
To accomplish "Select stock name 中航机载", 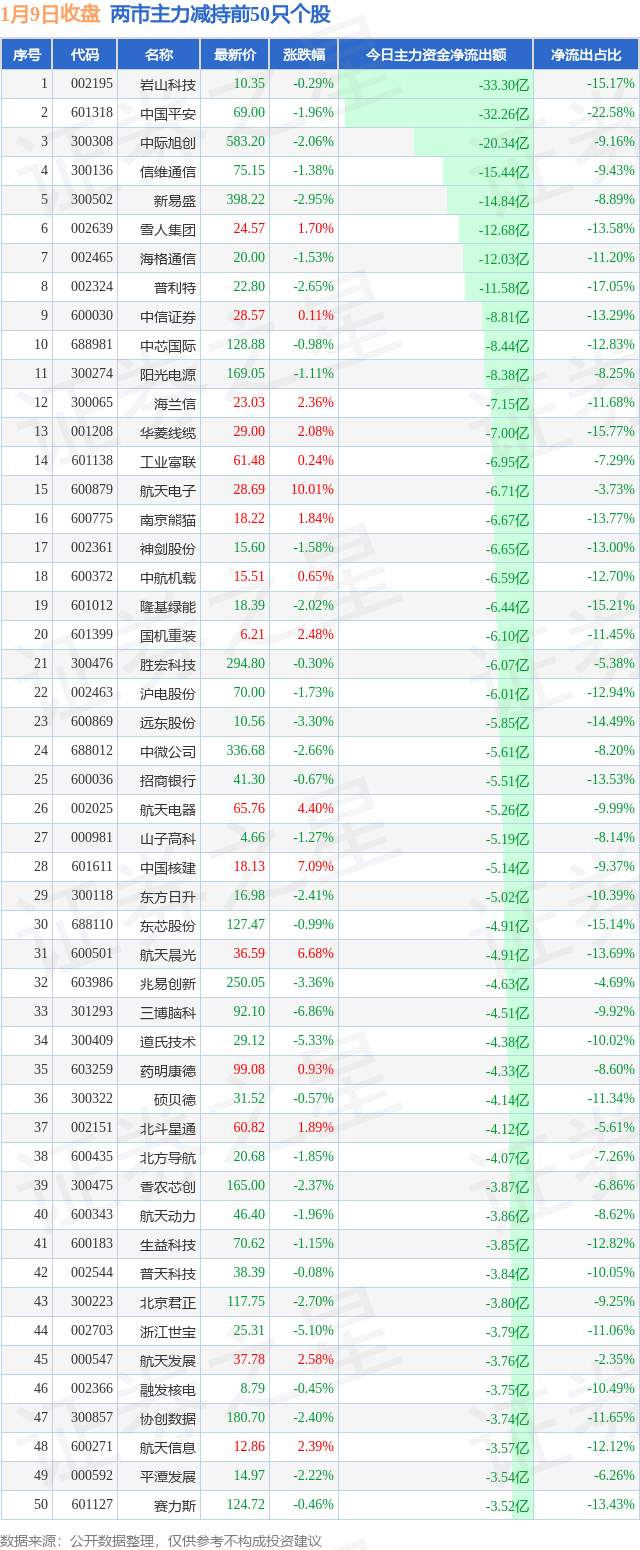I will (169, 577).
